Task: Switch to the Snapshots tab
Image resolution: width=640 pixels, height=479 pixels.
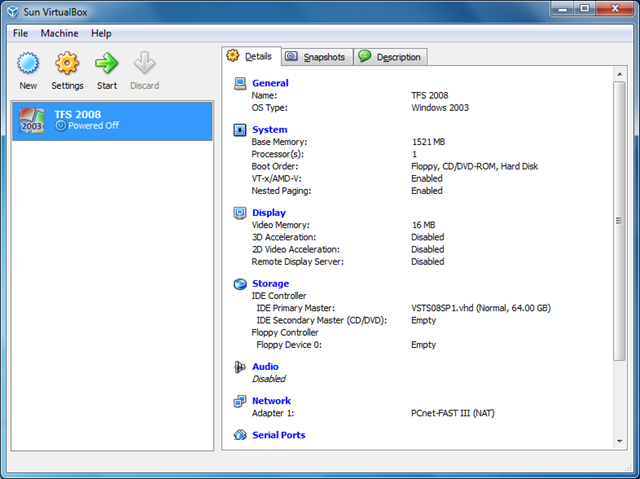Action: (317, 57)
